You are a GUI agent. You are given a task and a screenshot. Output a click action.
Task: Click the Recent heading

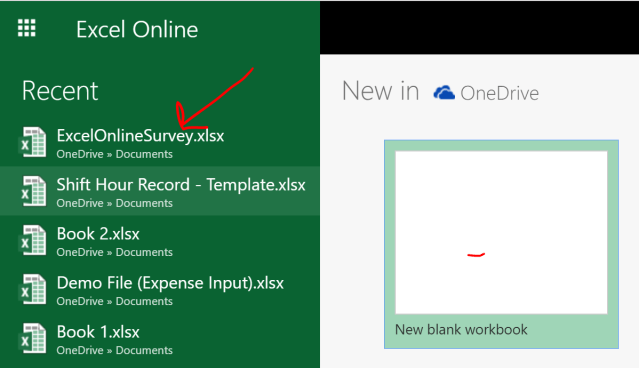pyautogui.click(x=60, y=90)
